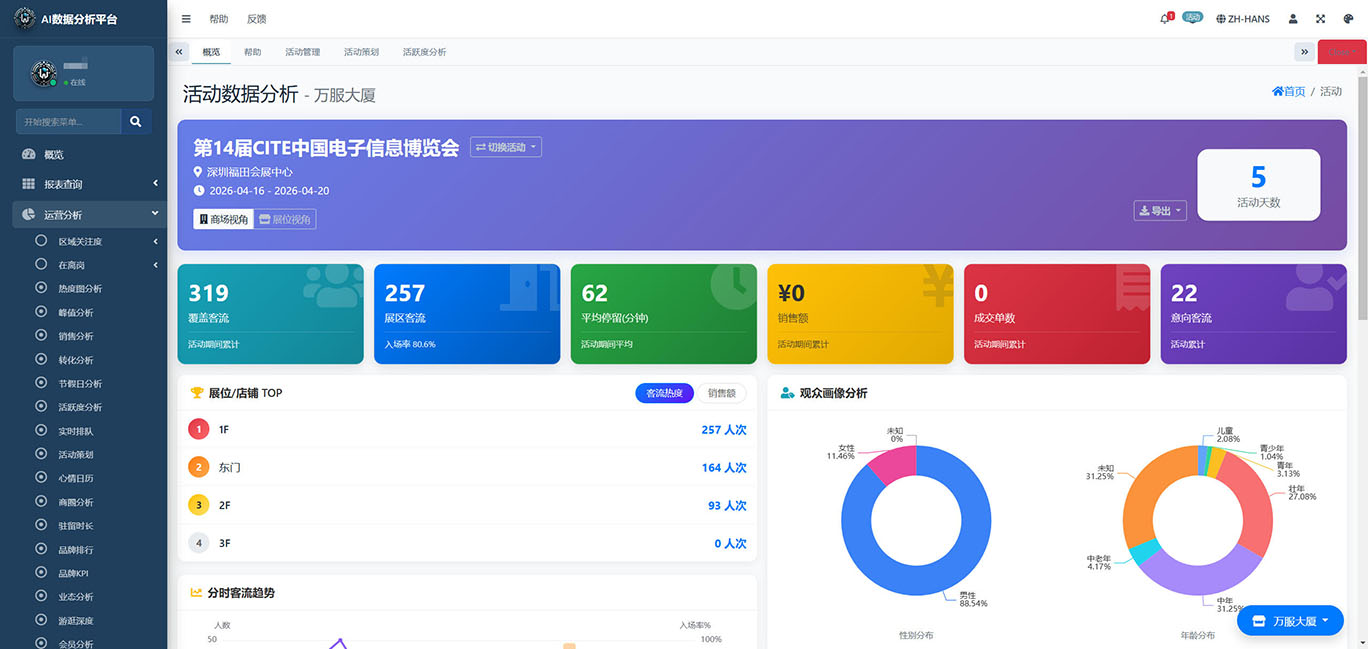This screenshot has width=1368, height=649.
Task: Click the sidebar search magnifier button
Action: 135,121
